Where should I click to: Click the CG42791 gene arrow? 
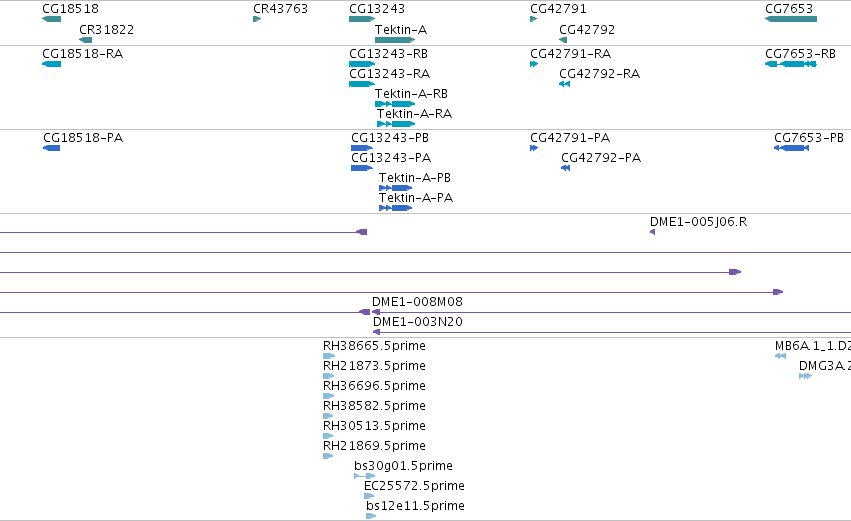[x=534, y=19]
